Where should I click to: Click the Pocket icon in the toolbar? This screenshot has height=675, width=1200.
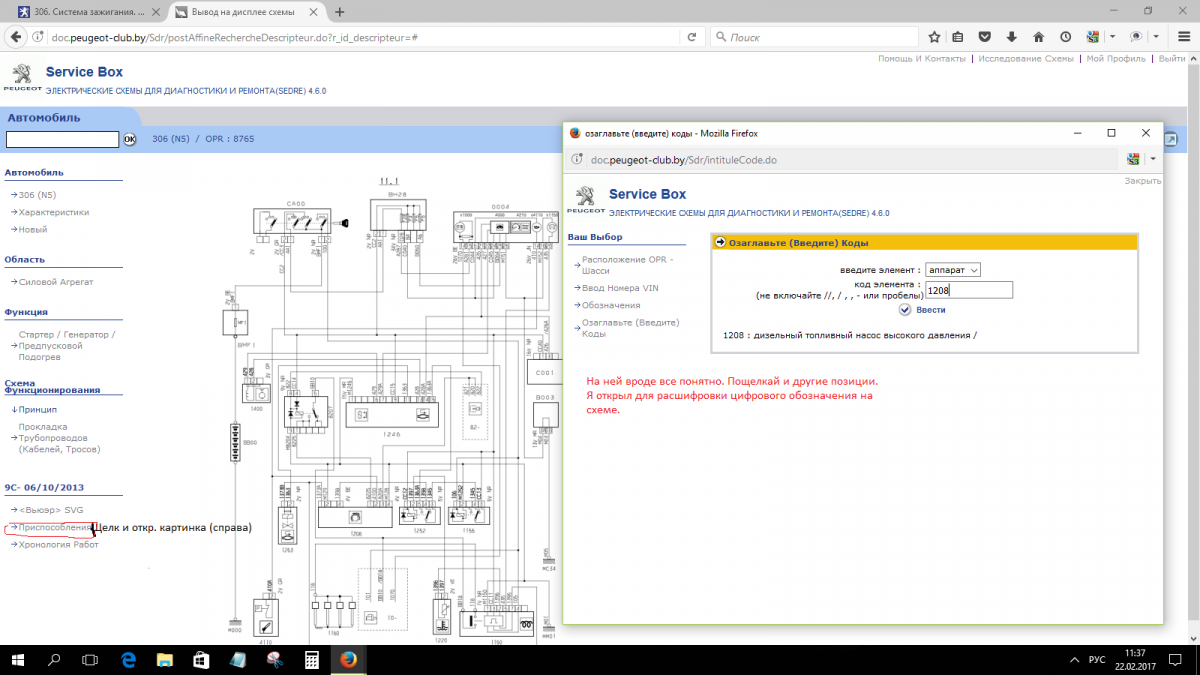(x=985, y=37)
